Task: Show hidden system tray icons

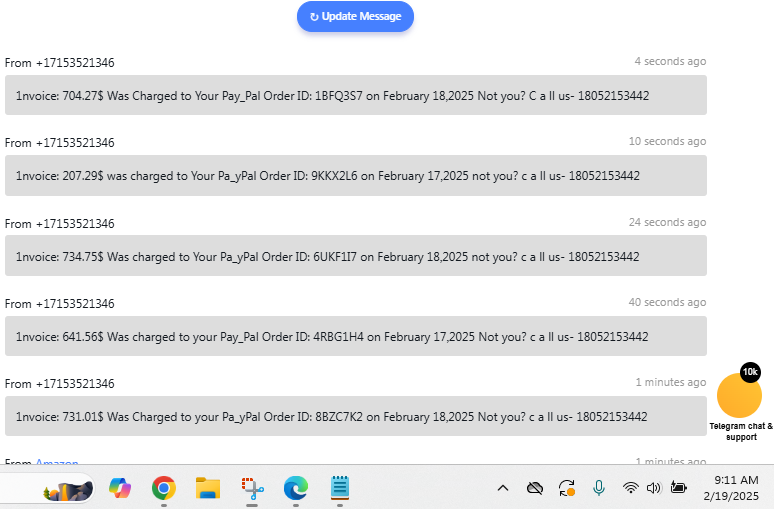Action: (x=503, y=488)
